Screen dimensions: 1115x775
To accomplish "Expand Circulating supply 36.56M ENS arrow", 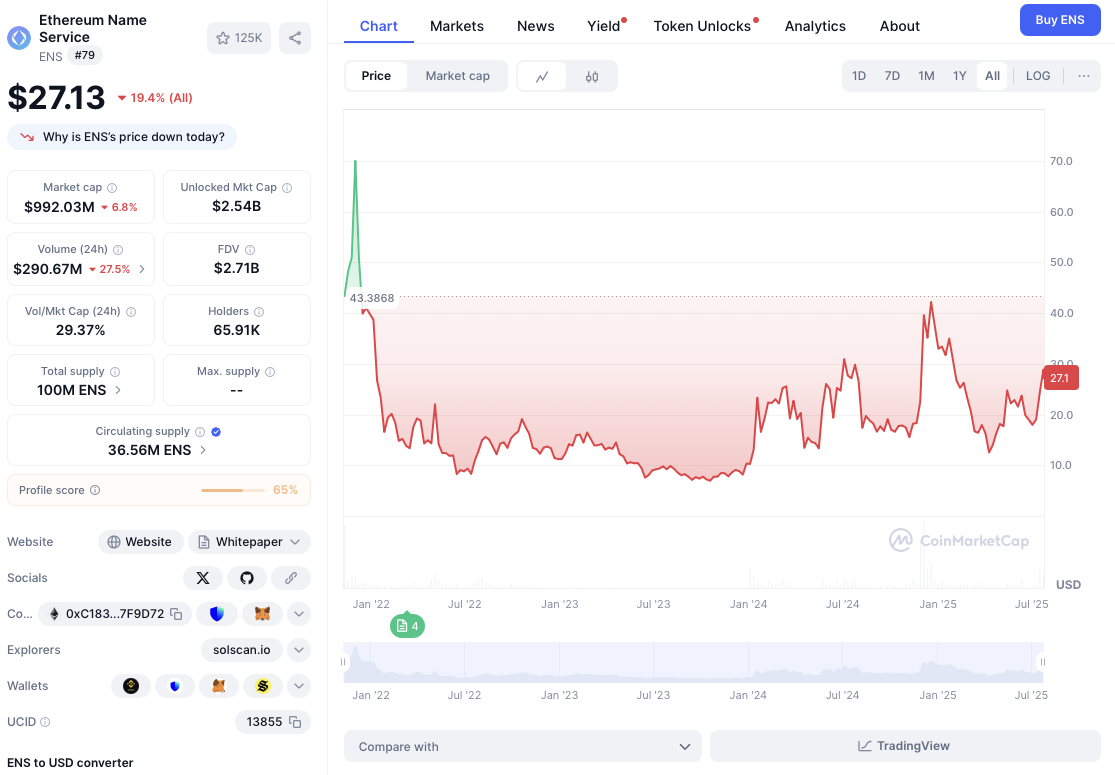I will [203, 450].
